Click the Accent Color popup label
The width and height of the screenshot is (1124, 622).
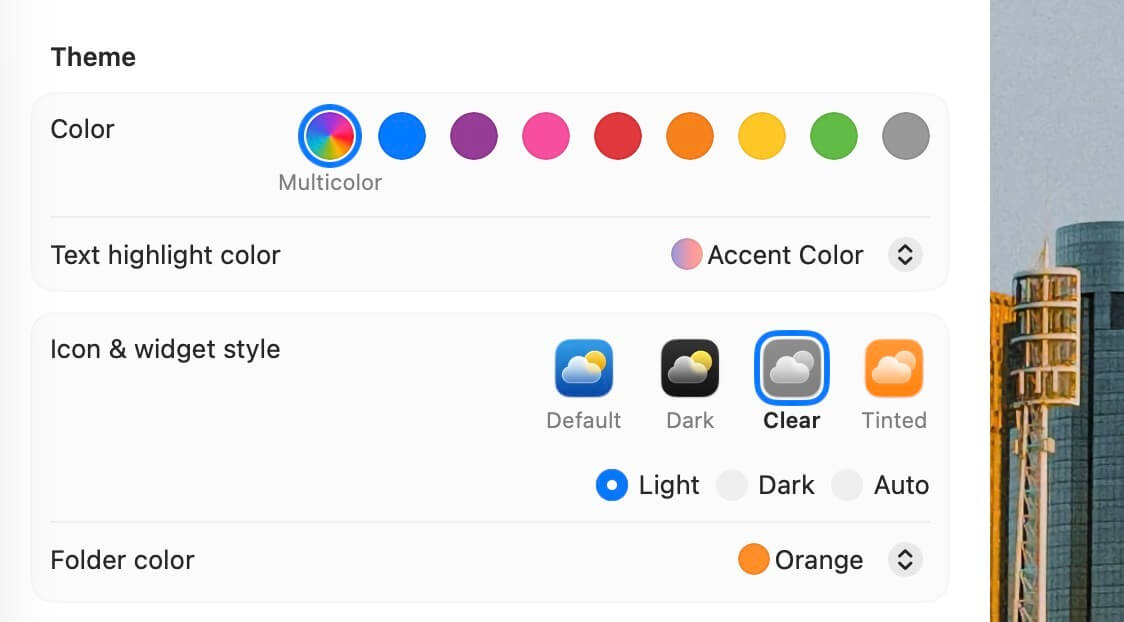[785, 255]
